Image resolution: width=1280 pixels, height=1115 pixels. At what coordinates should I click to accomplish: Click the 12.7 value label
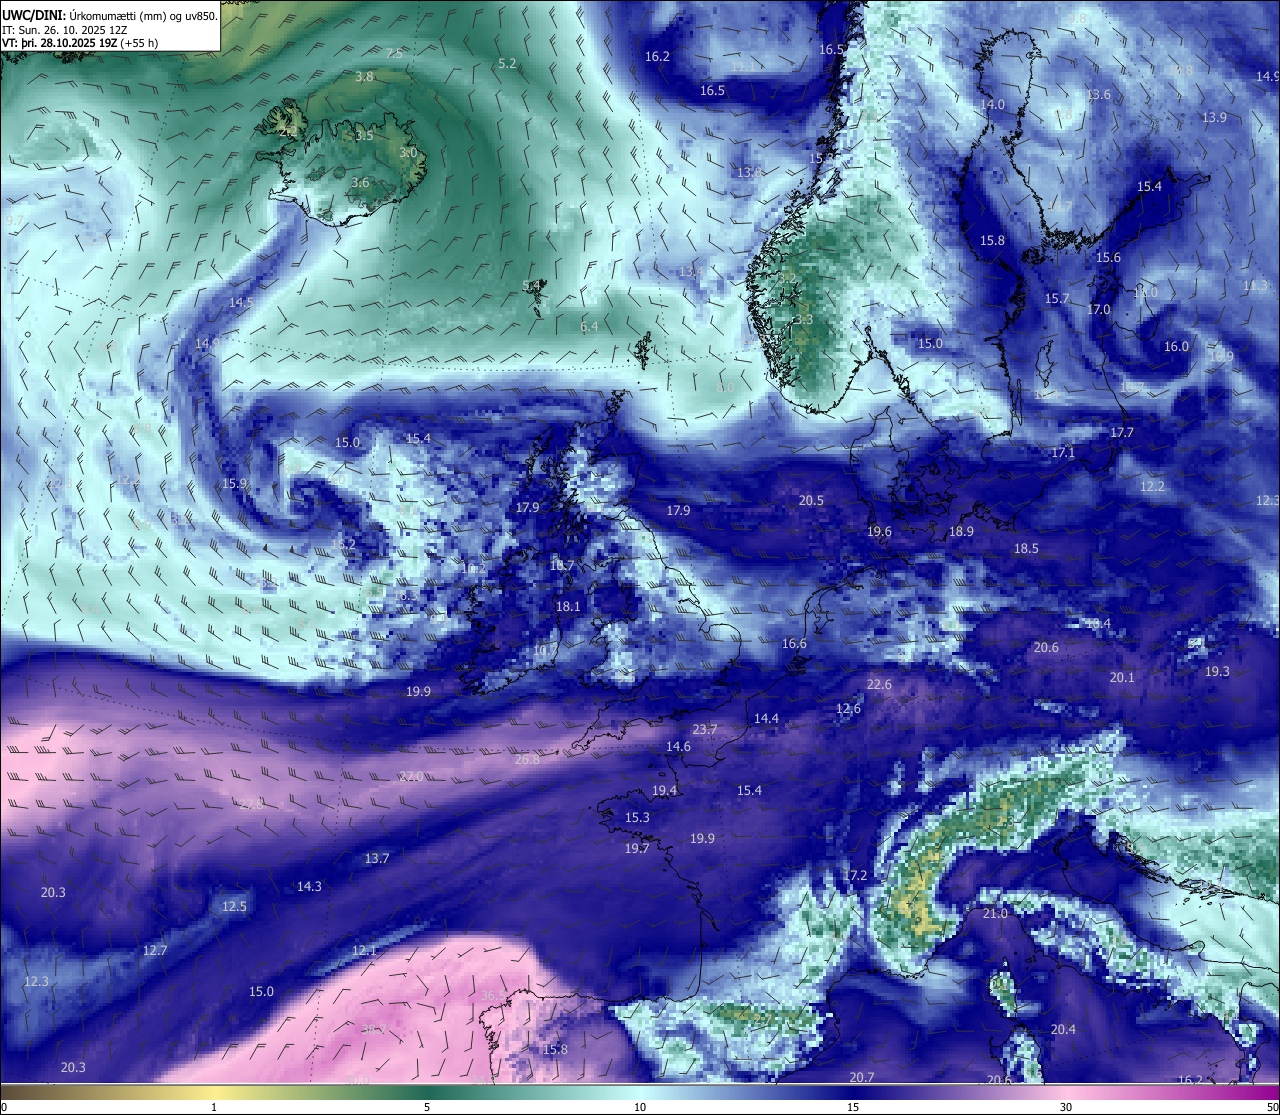155,950
